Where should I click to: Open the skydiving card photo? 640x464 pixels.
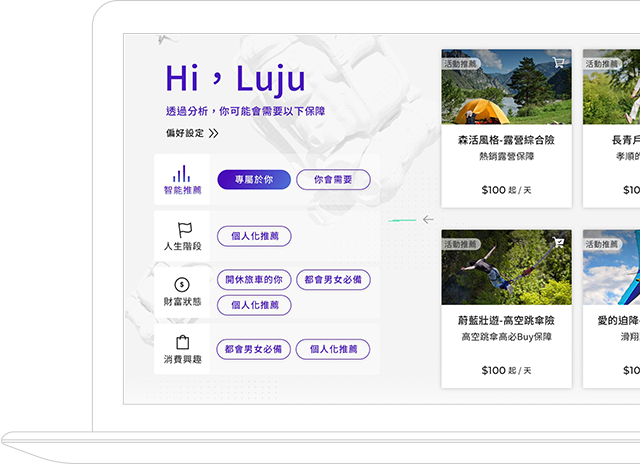(x=507, y=267)
